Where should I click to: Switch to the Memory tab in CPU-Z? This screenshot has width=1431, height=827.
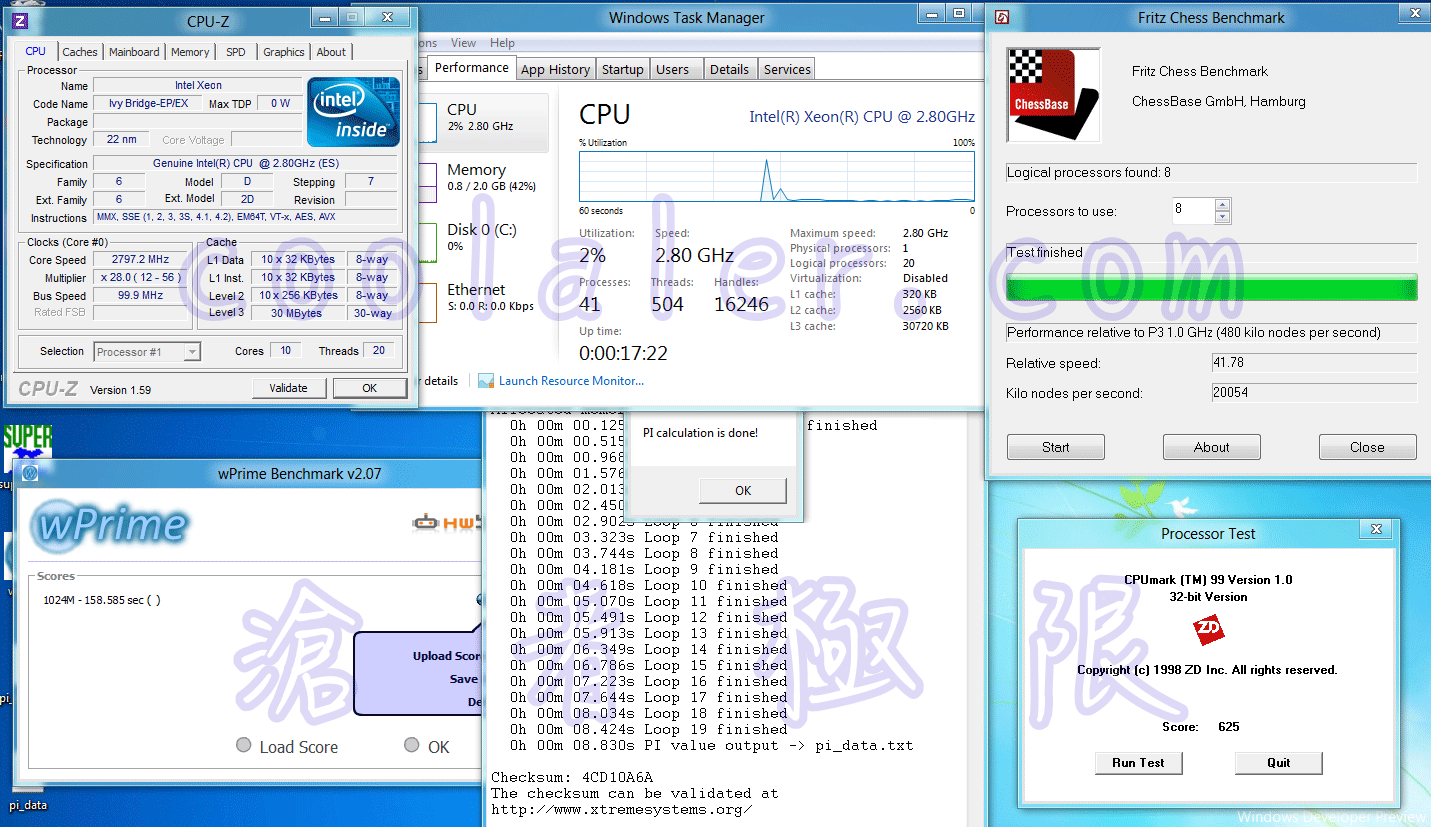click(190, 52)
